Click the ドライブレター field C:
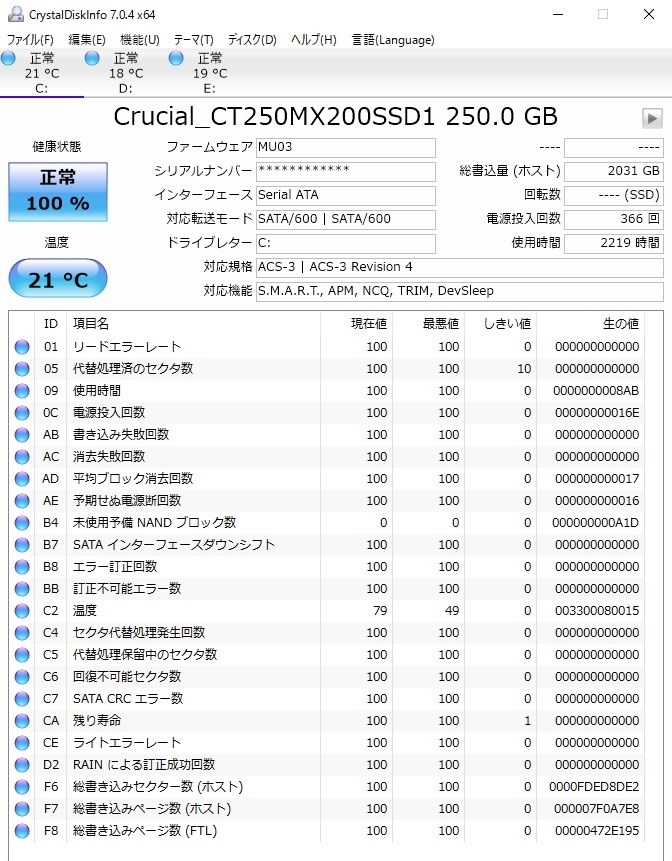The image size is (672, 861). click(x=346, y=243)
